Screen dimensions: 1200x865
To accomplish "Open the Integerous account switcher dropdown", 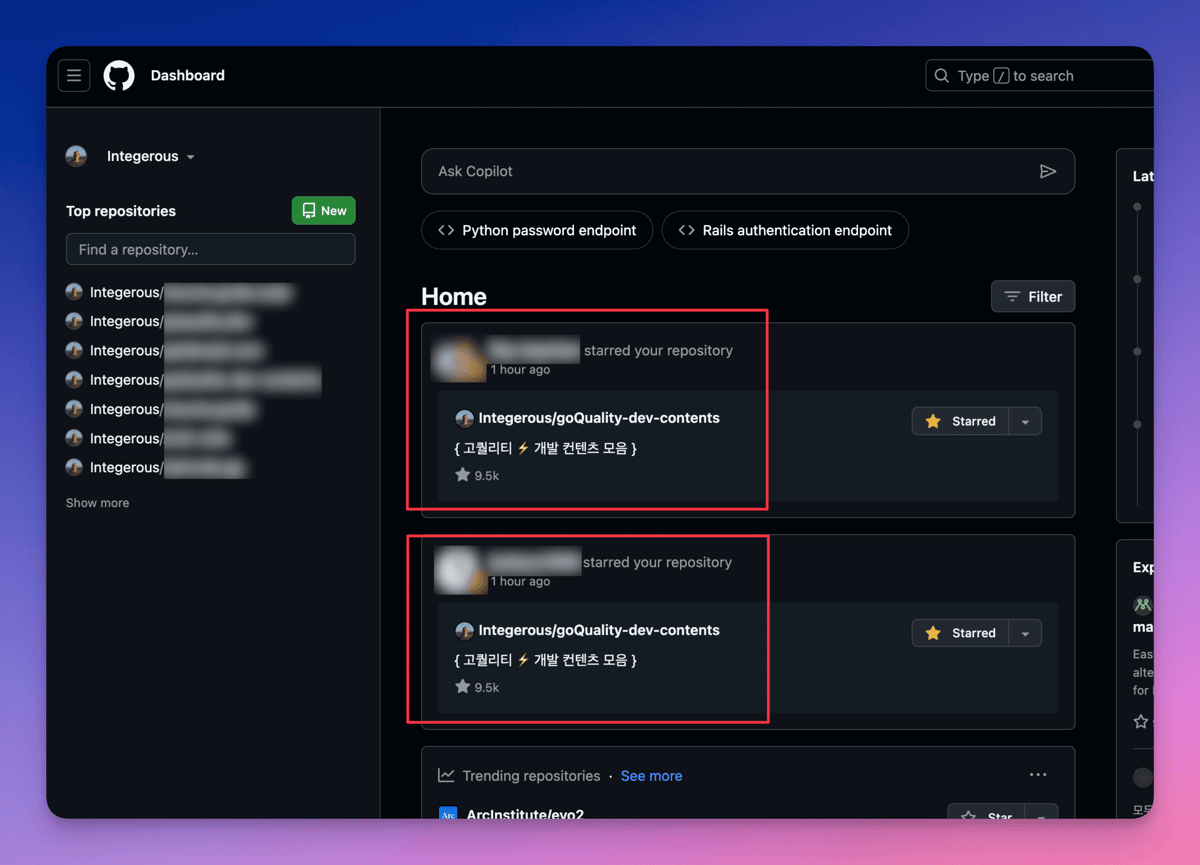I will click(151, 157).
